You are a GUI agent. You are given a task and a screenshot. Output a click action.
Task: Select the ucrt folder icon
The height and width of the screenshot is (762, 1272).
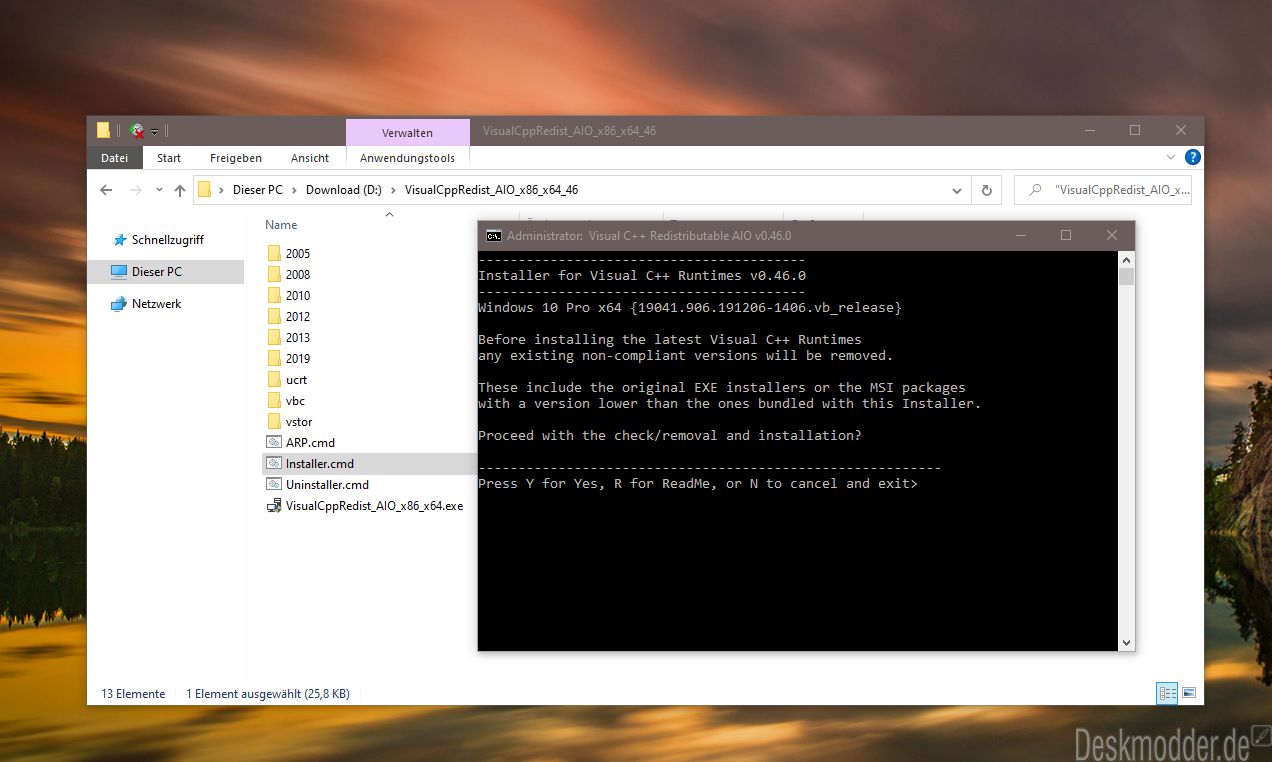(275, 379)
